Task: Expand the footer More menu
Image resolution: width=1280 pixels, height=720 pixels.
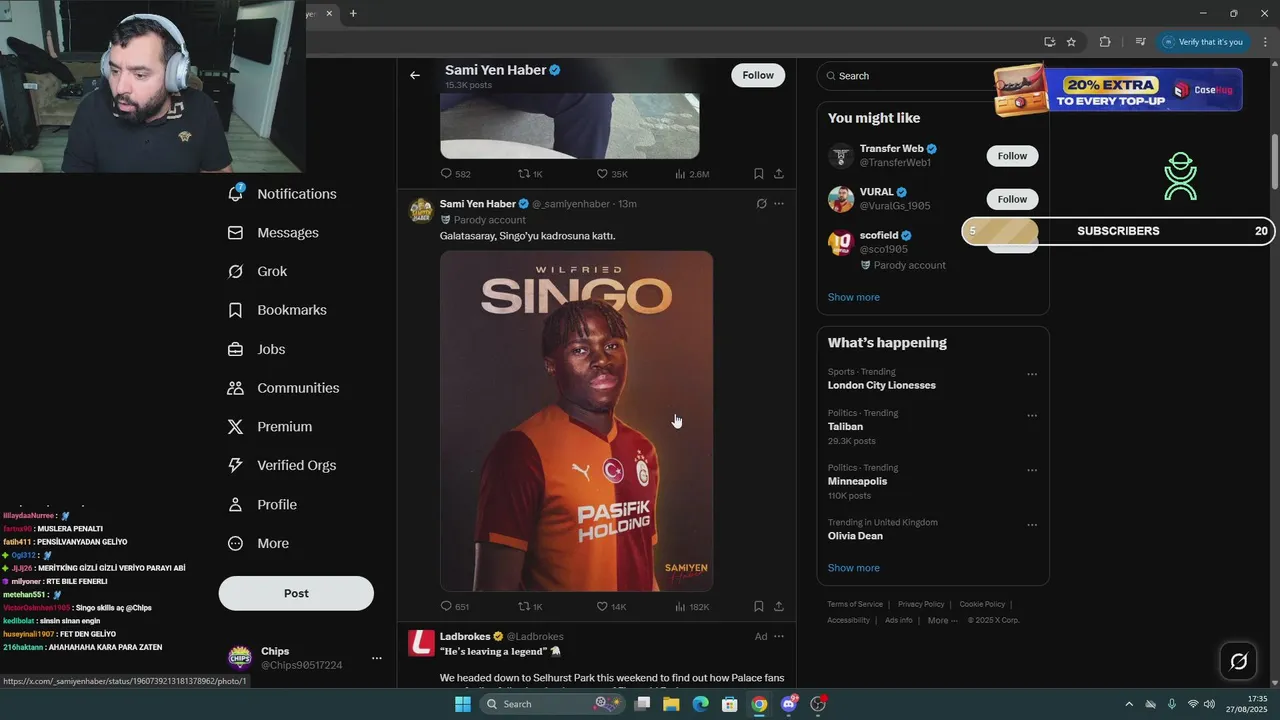Action: click(x=943, y=620)
